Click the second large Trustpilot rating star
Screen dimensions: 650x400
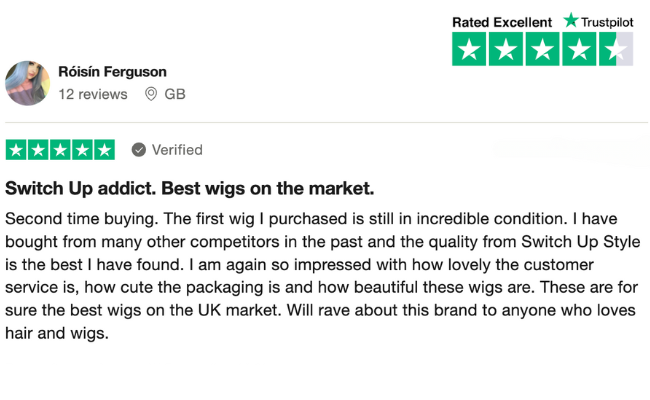click(x=507, y=50)
